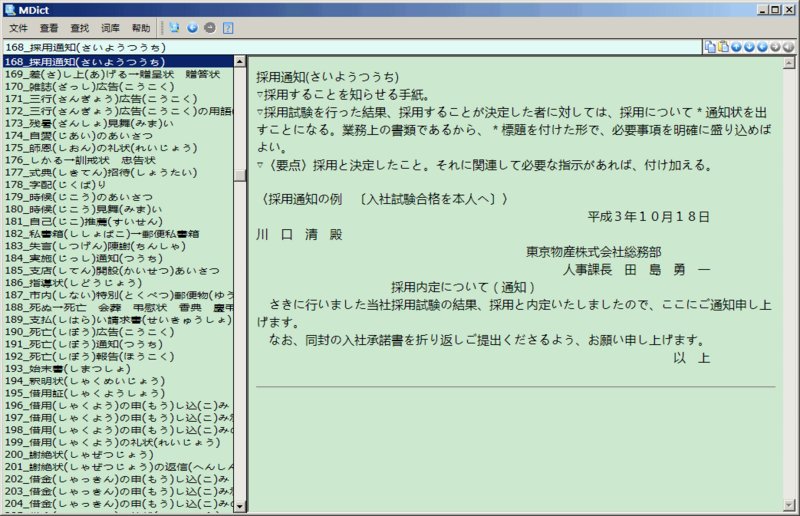Click the gray forward arrow in main toolbar
The width and height of the screenshot is (800, 516).
tap(209, 28)
